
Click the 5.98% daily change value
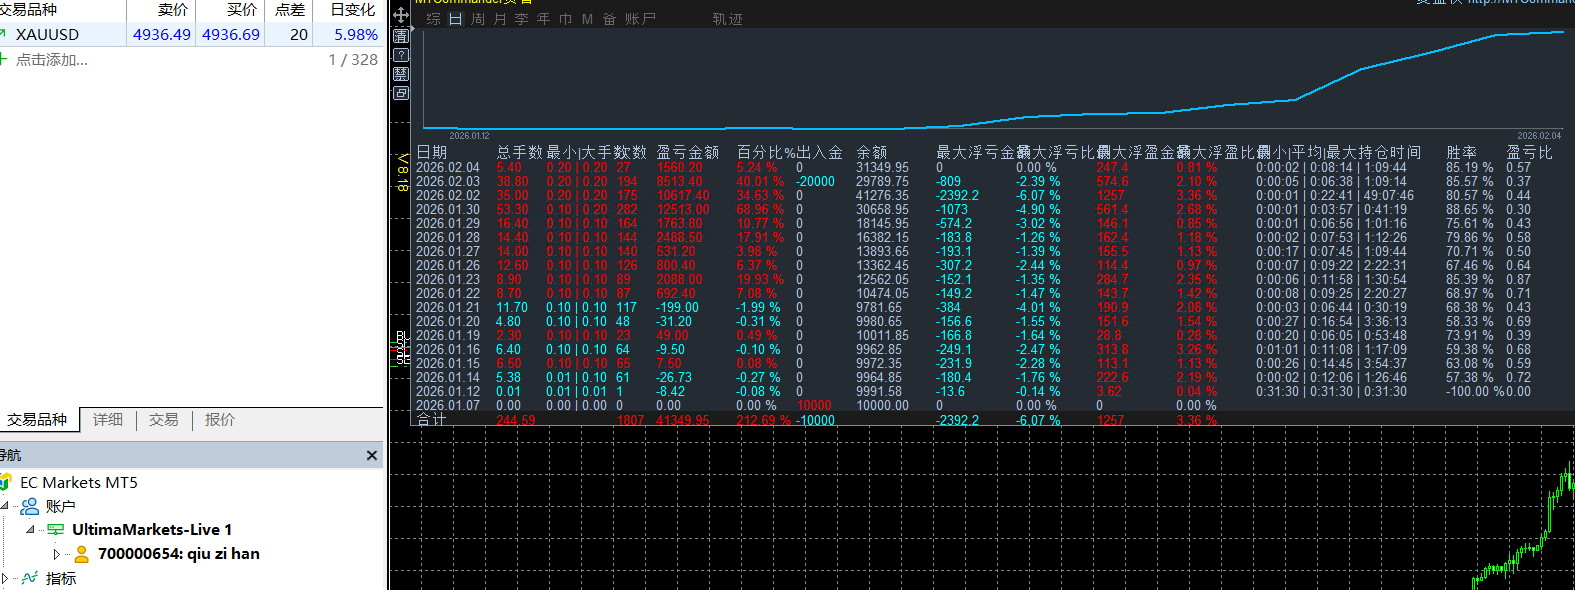coord(356,34)
